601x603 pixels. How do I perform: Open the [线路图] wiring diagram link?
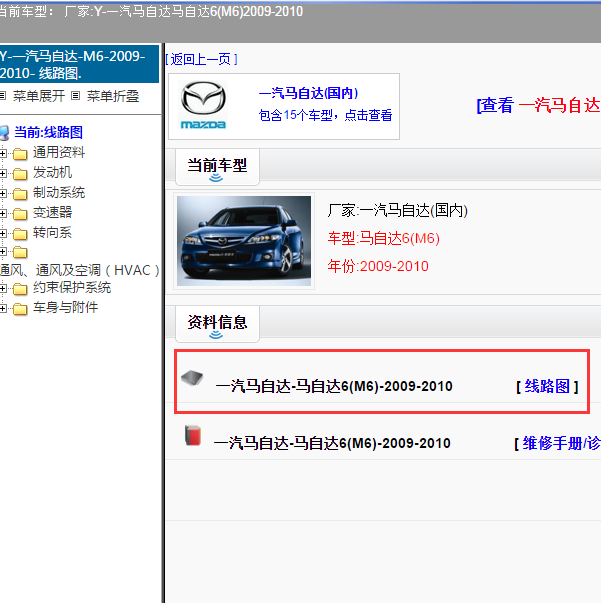pos(547,386)
